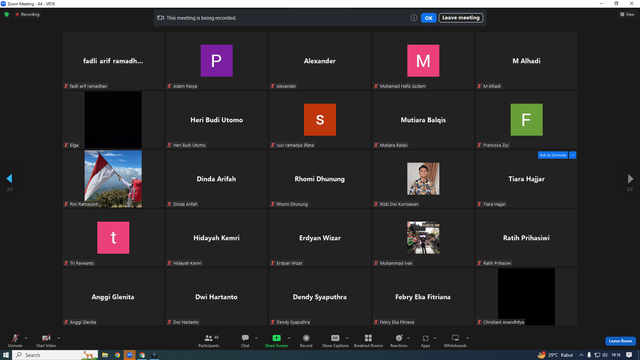This screenshot has height=360, width=640.
Task: Click the green Share Screen button
Action: [x=276, y=340]
